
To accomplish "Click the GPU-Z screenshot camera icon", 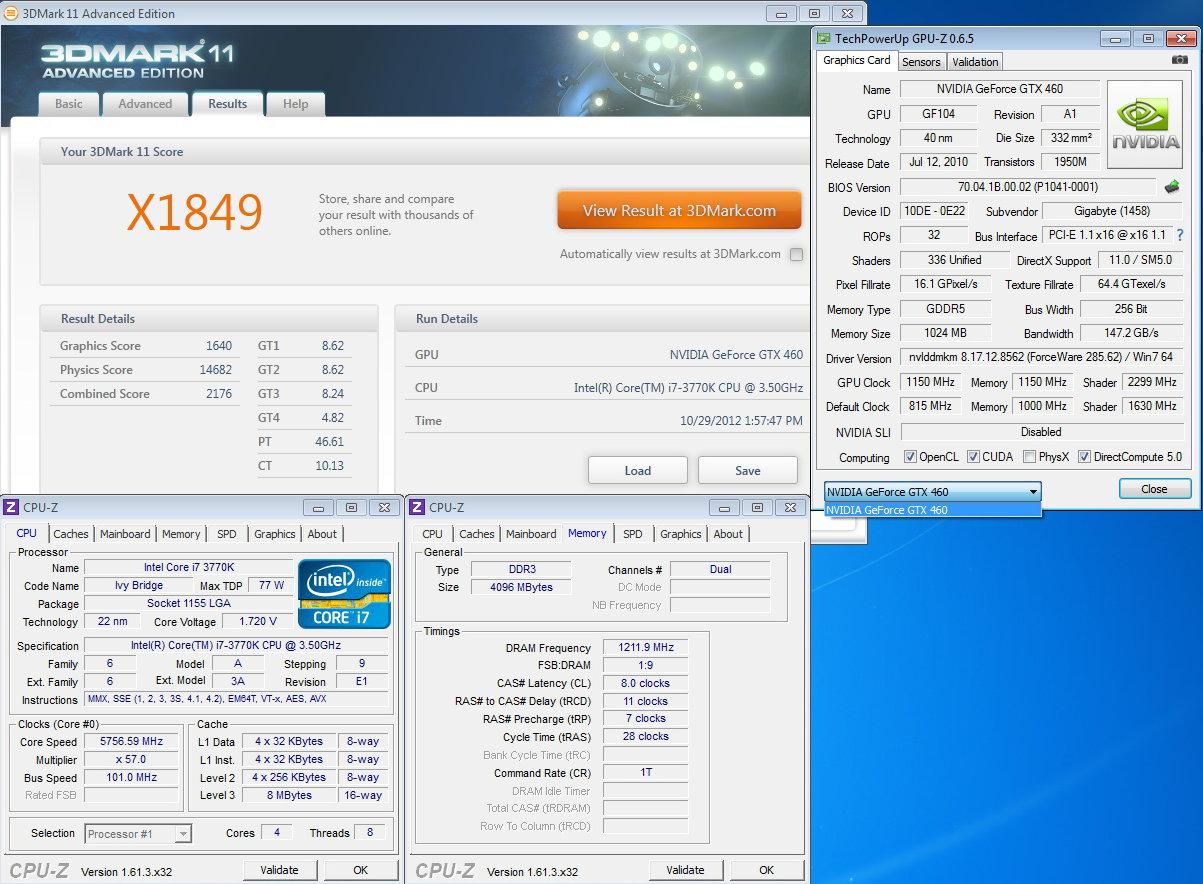I will pyautogui.click(x=1180, y=60).
